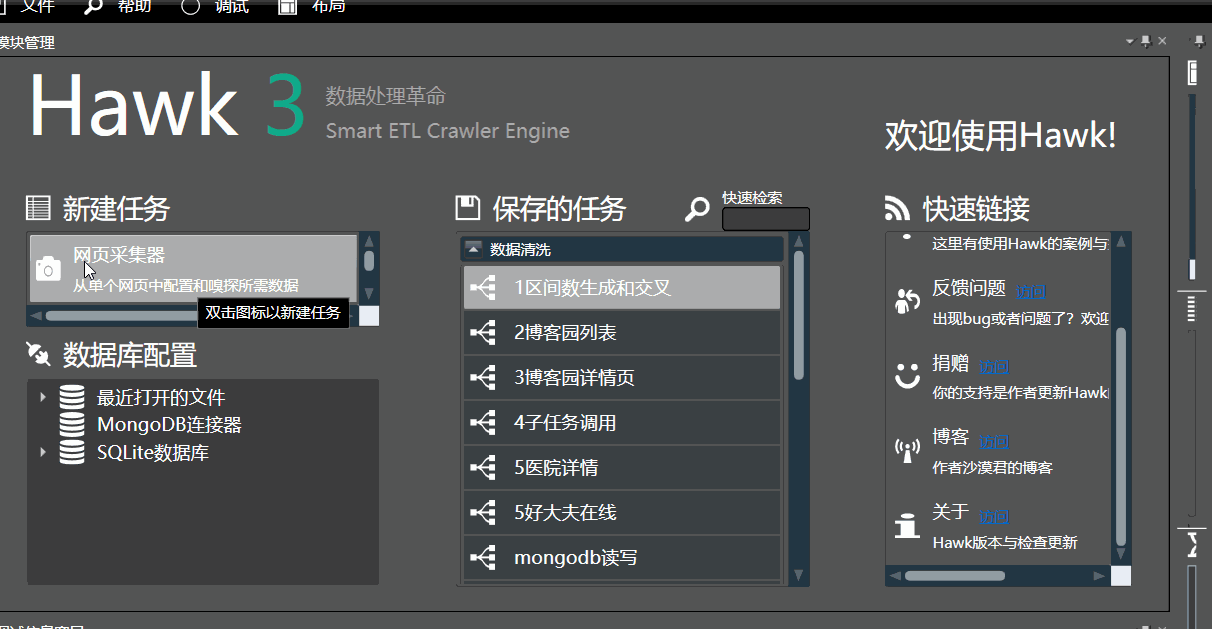Open the 捐赠 访问 link

pyautogui.click(x=993, y=366)
